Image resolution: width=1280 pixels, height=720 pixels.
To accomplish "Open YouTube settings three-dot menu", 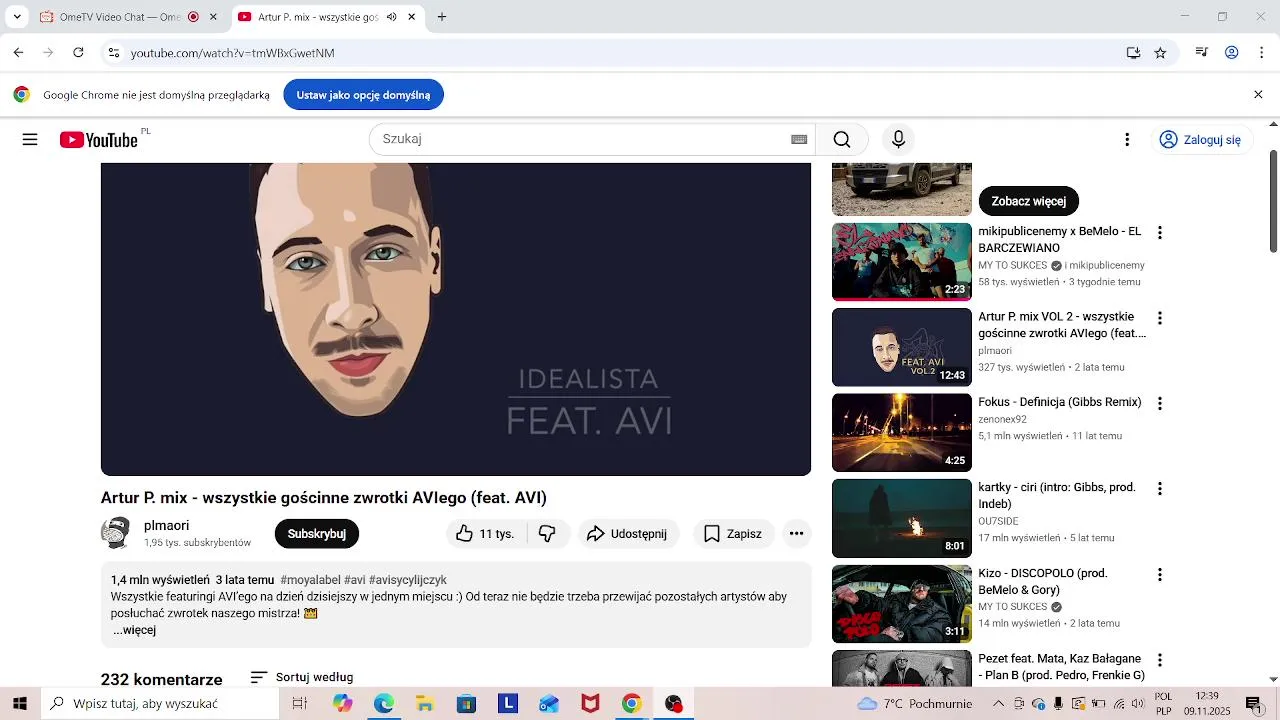I will click(1127, 140).
